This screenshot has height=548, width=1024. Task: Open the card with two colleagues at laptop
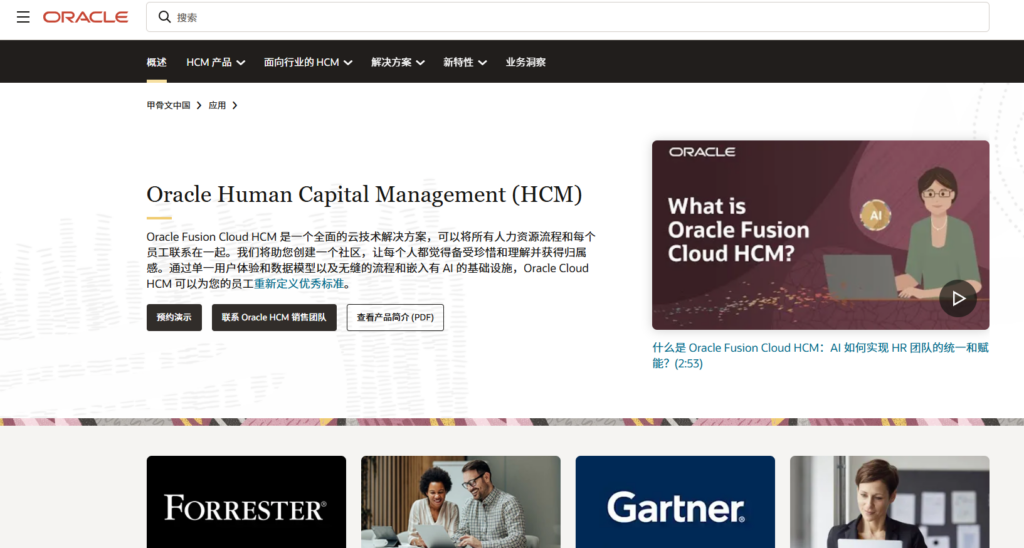click(x=460, y=502)
